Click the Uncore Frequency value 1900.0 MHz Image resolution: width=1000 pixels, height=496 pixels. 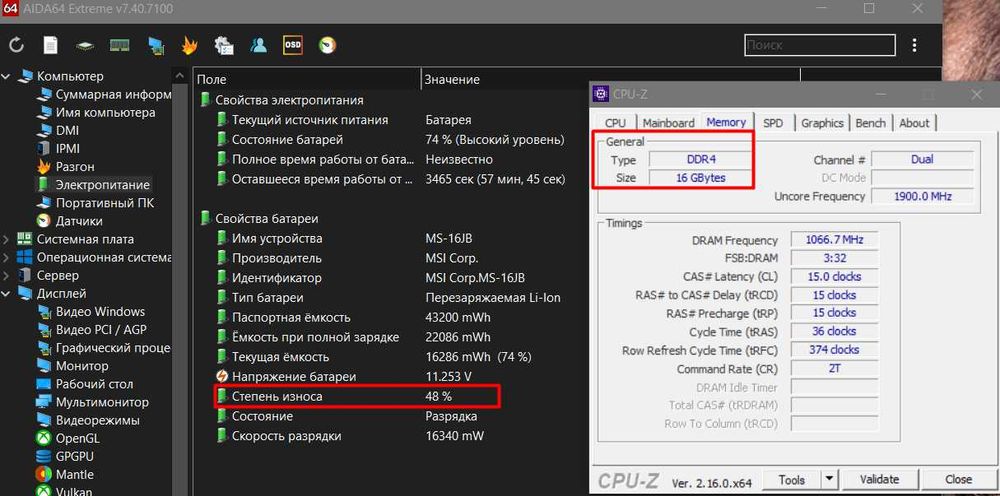tap(922, 196)
